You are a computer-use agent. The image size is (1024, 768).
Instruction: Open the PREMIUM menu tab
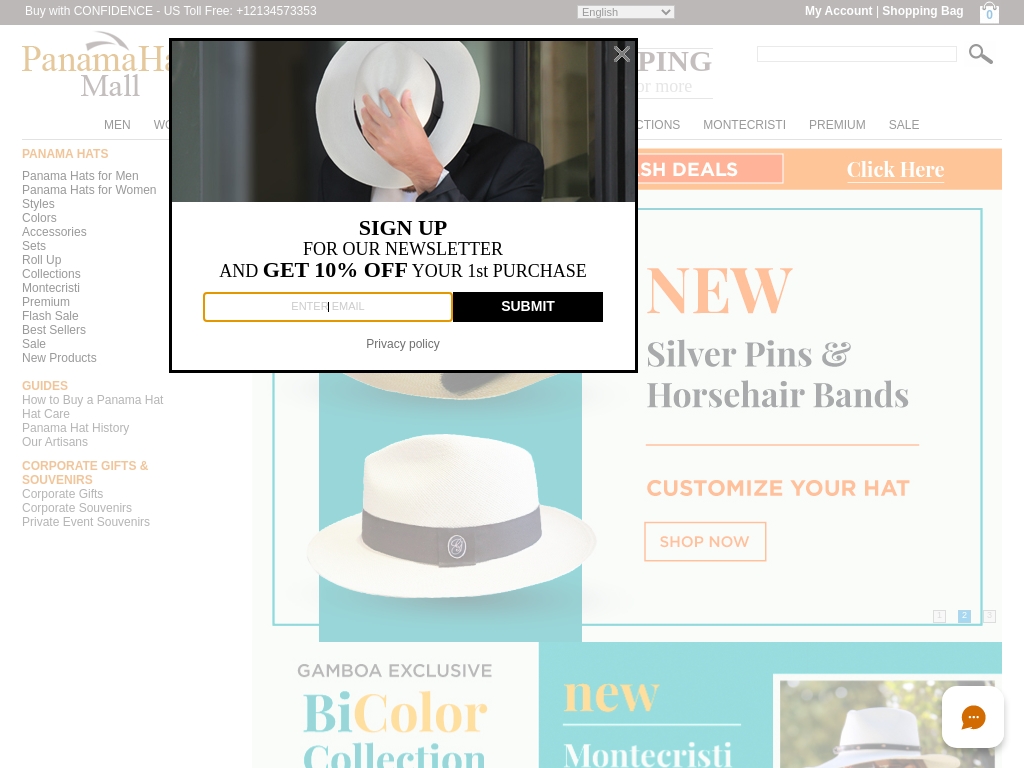[x=837, y=125]
